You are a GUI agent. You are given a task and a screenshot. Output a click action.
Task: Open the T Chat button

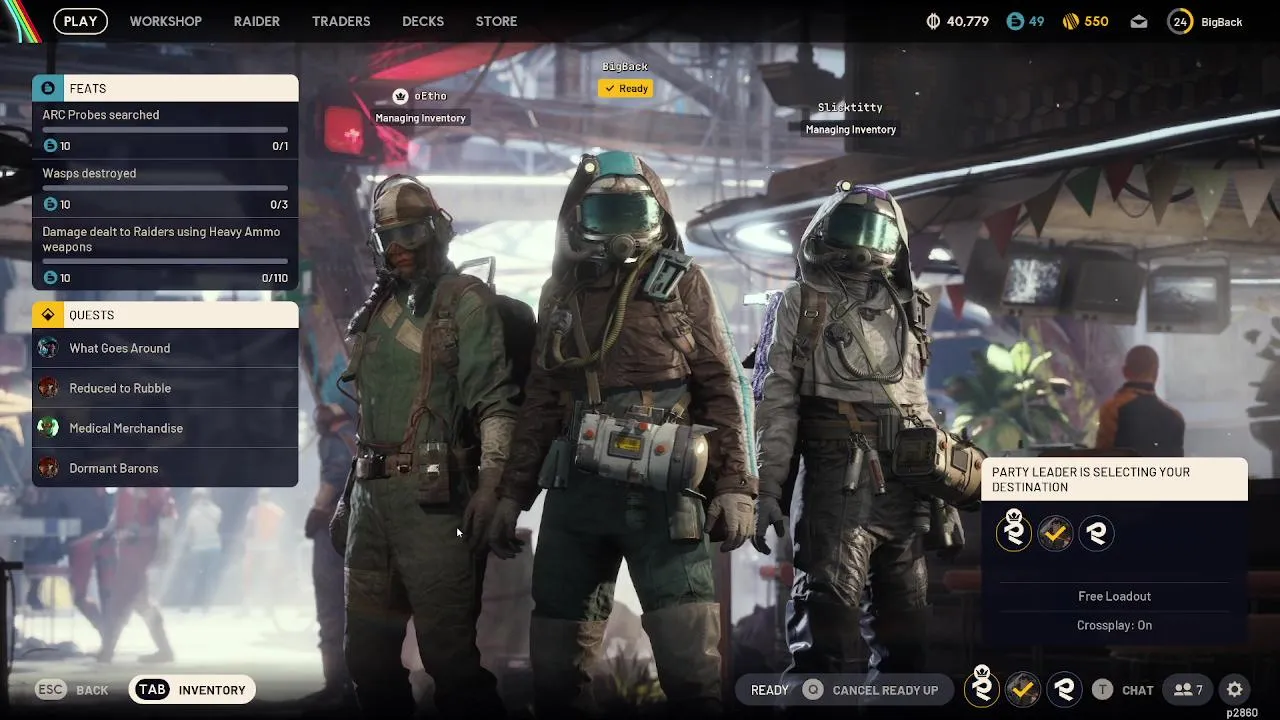coord(1123,690)
